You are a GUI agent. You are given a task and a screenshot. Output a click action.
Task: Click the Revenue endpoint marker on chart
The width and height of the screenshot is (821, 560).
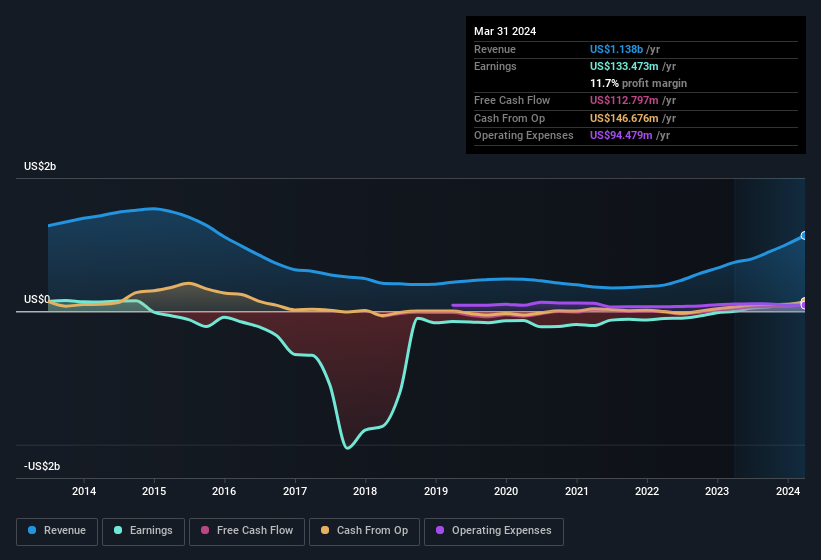click(803, 236)
